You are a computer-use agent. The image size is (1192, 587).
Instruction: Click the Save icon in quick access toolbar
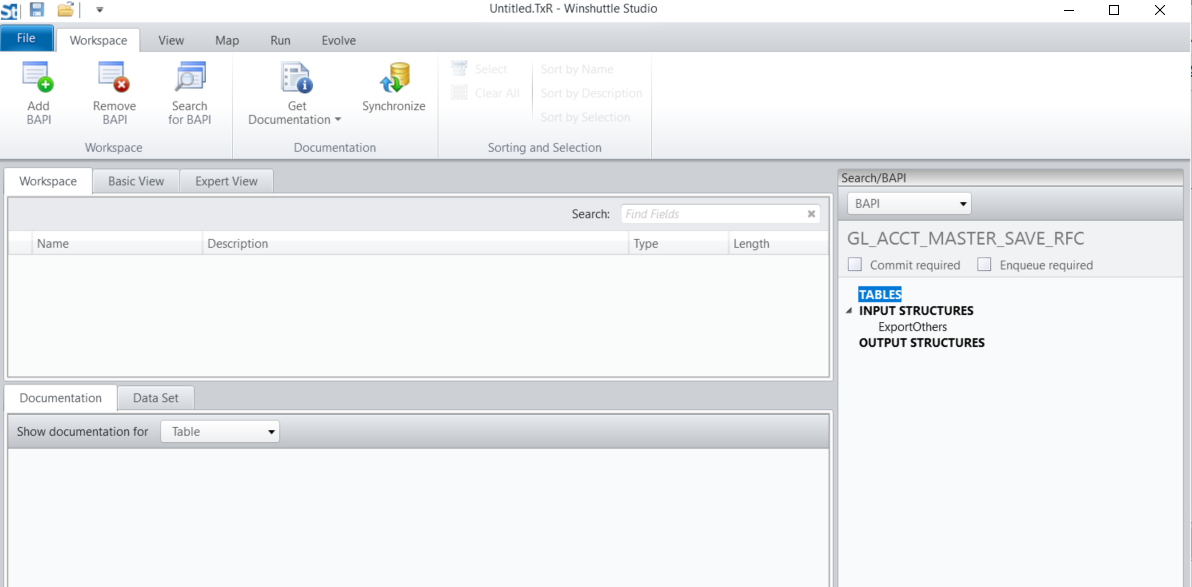36,9
